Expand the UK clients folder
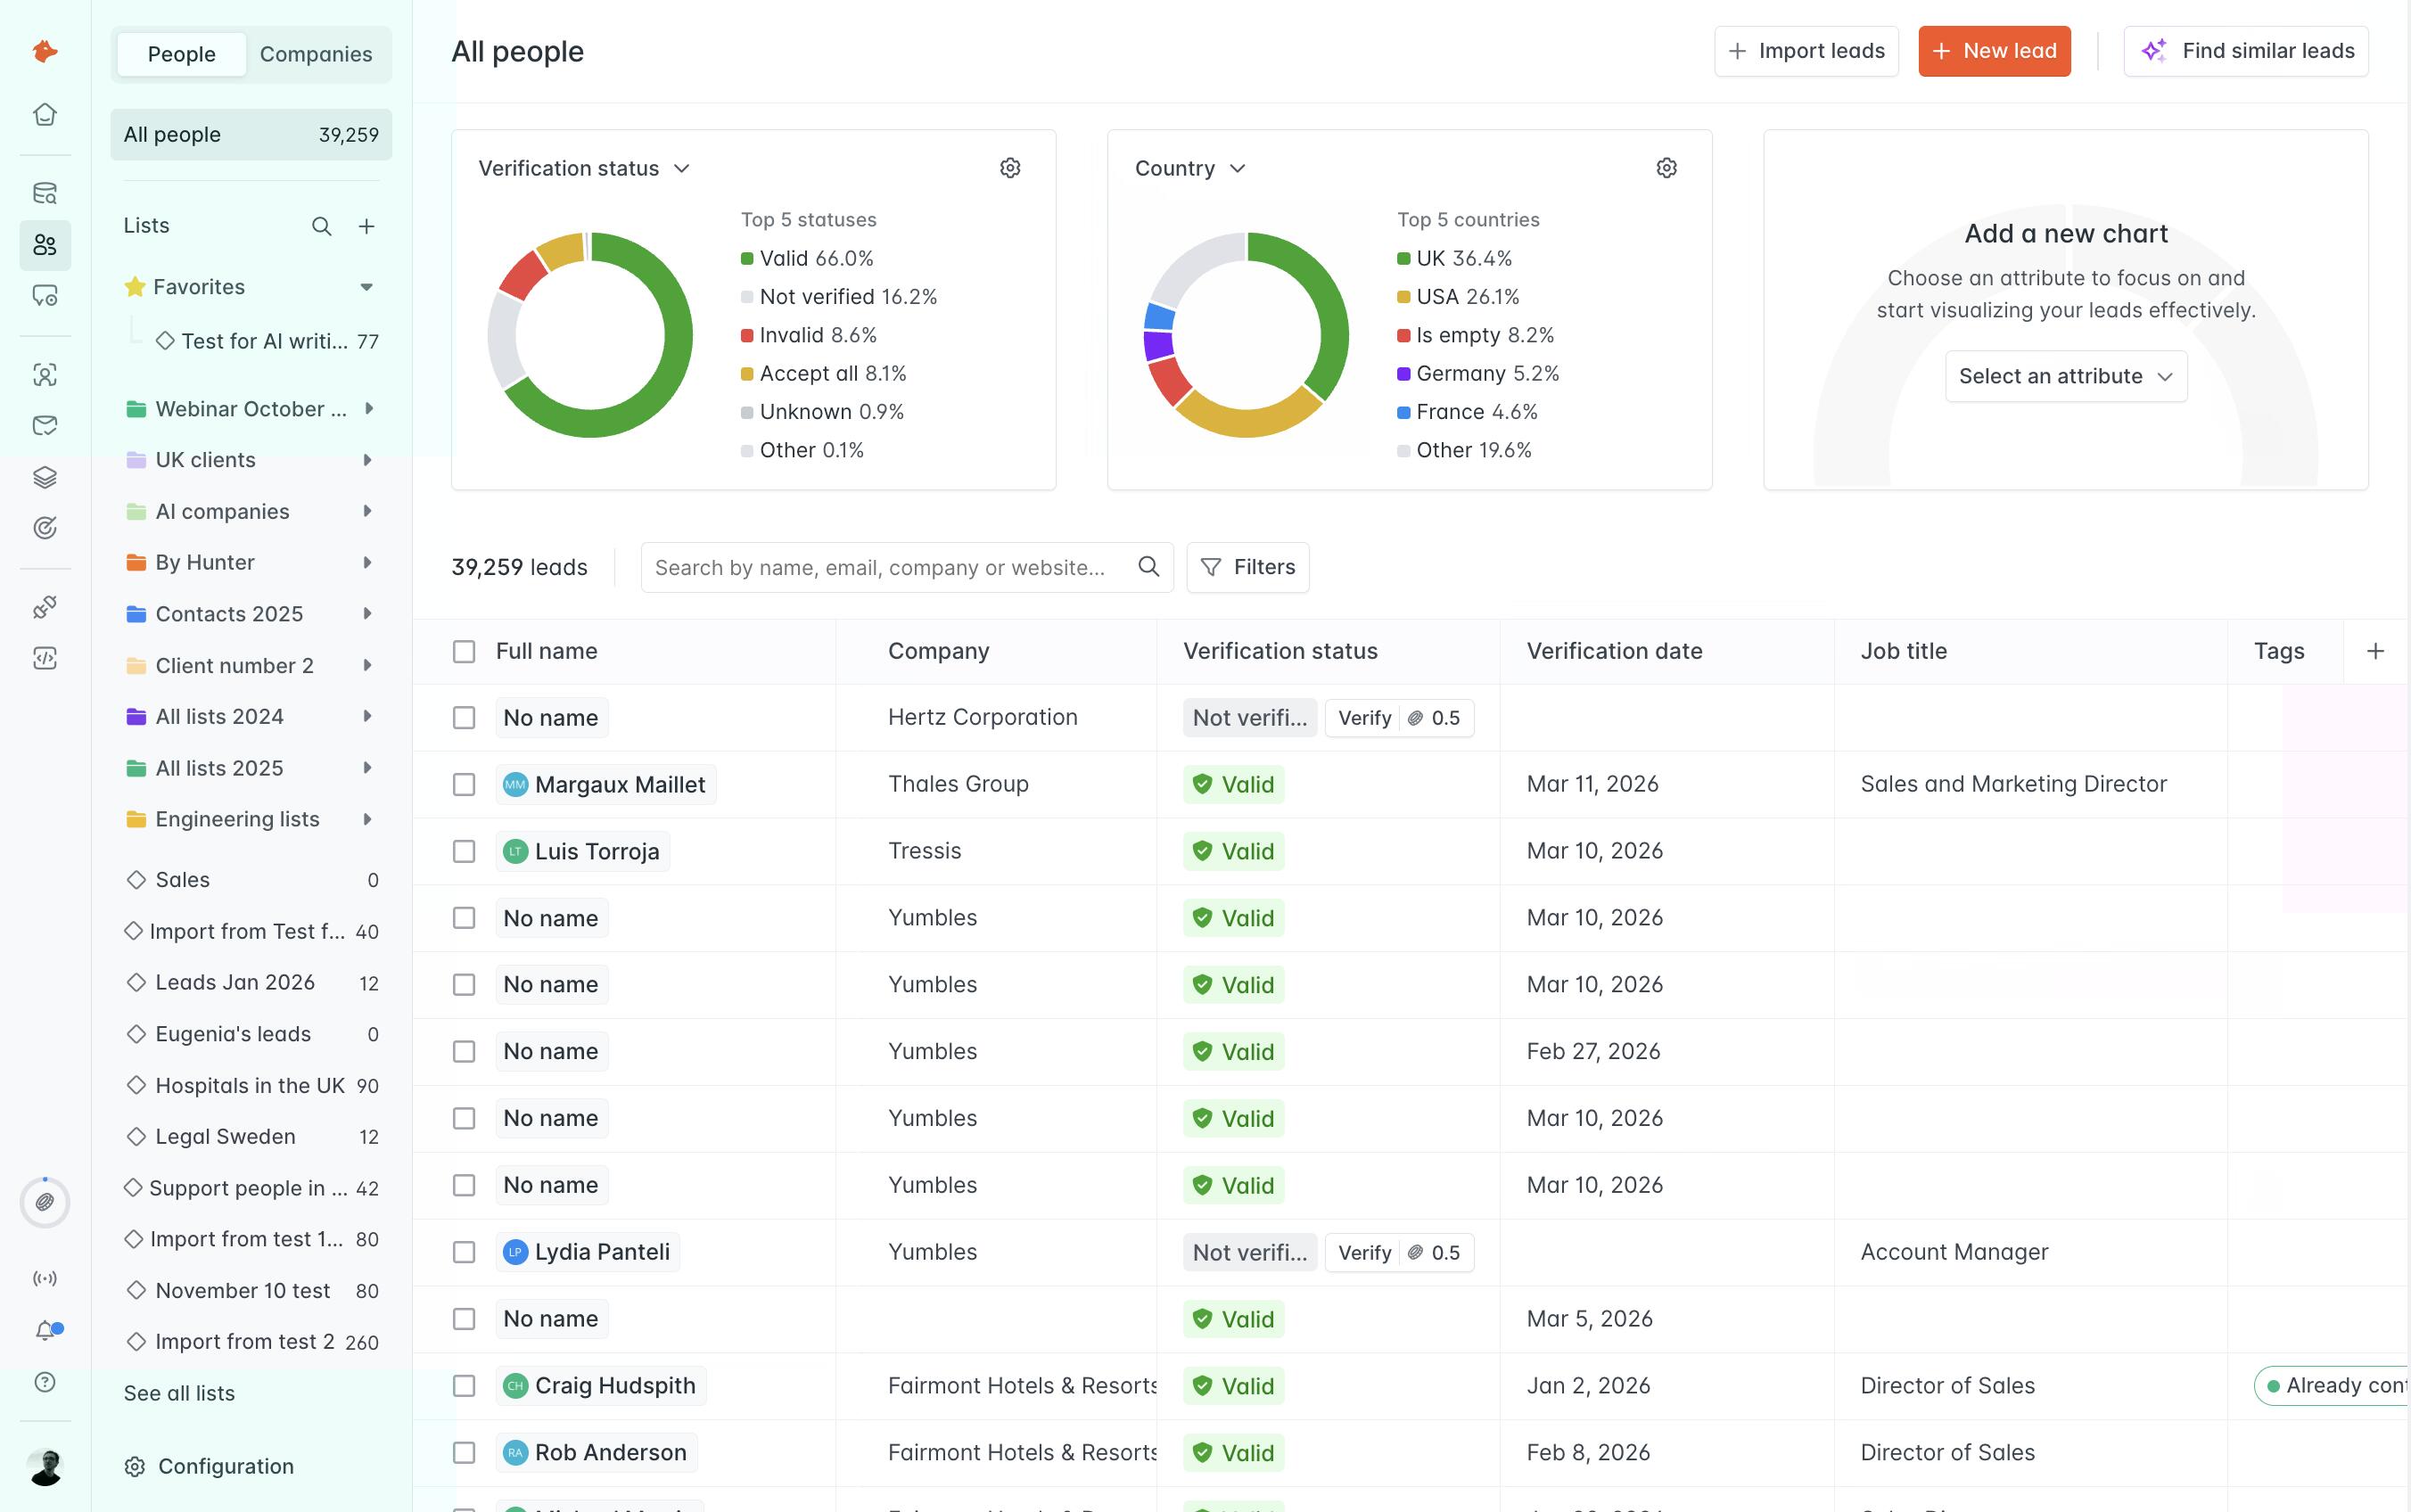Image resolution: width=2411 pixels, height=1512 pixels. coord(367,460)
